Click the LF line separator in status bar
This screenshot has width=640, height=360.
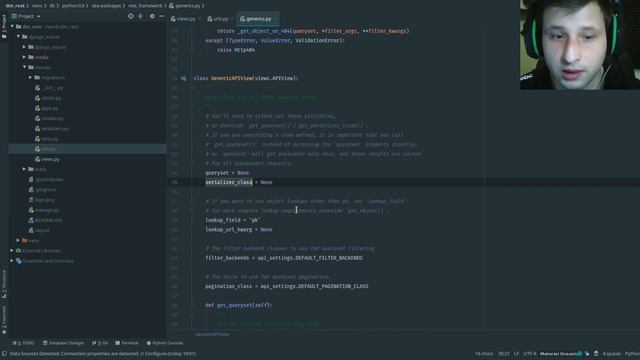(x=516, y=354)
